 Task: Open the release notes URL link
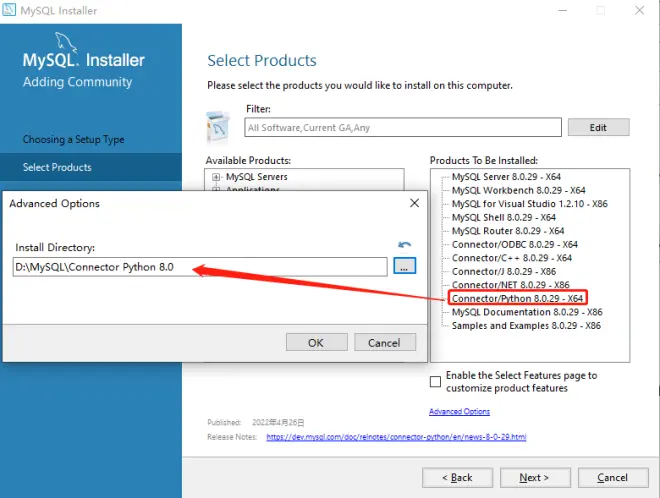396,437
